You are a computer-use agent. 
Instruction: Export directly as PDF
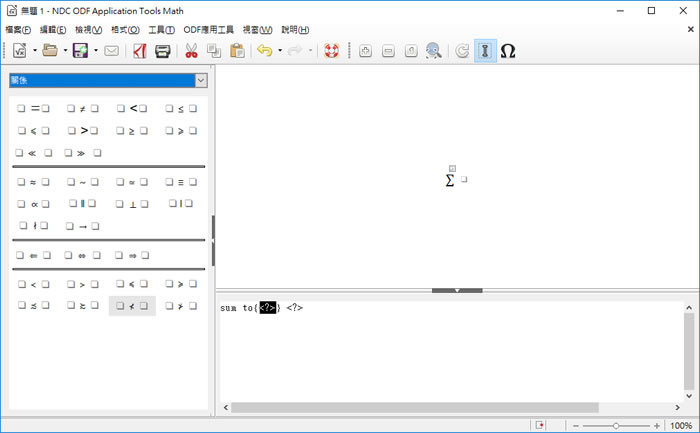coord(140,51)
